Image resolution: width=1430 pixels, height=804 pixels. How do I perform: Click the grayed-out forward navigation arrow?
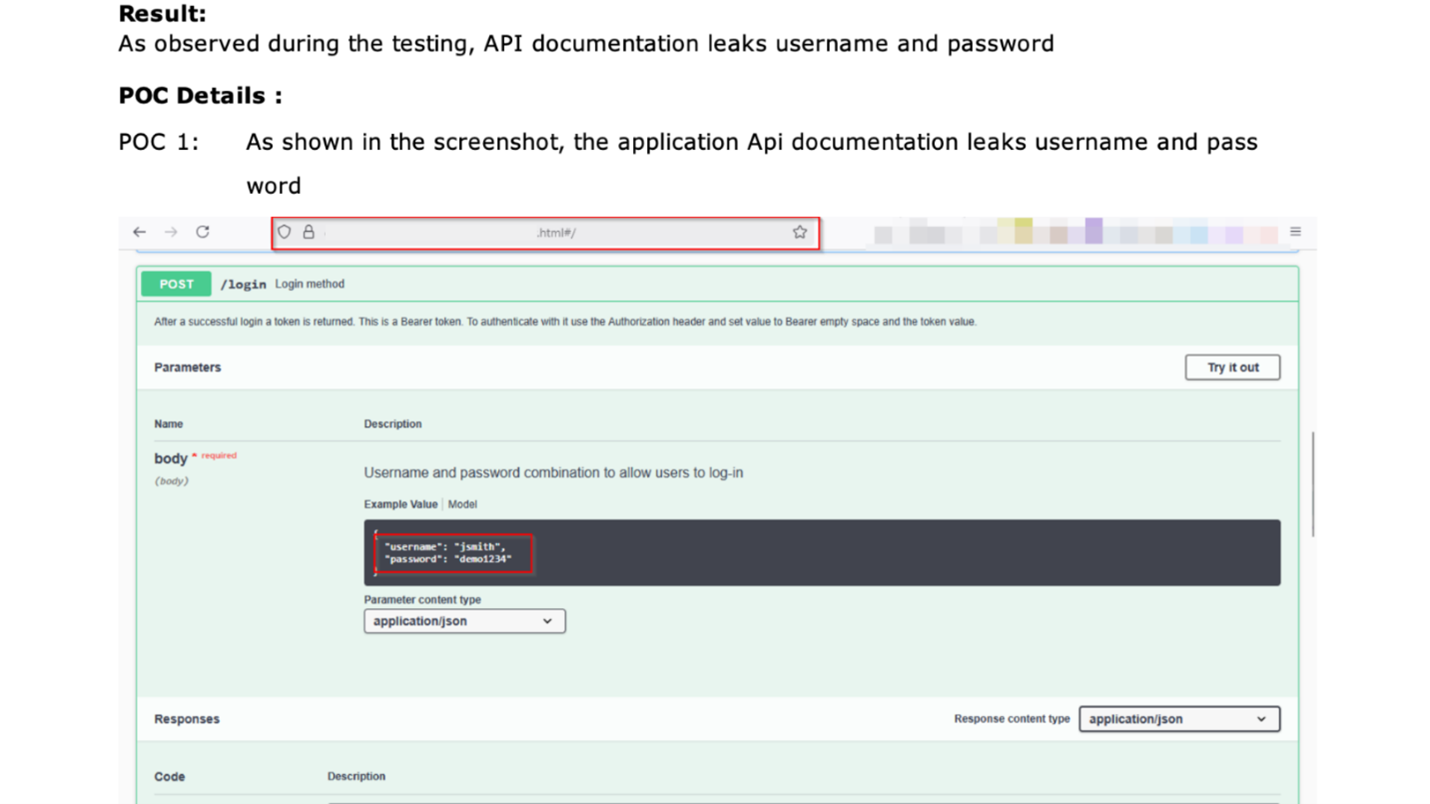tap(170, 231)
